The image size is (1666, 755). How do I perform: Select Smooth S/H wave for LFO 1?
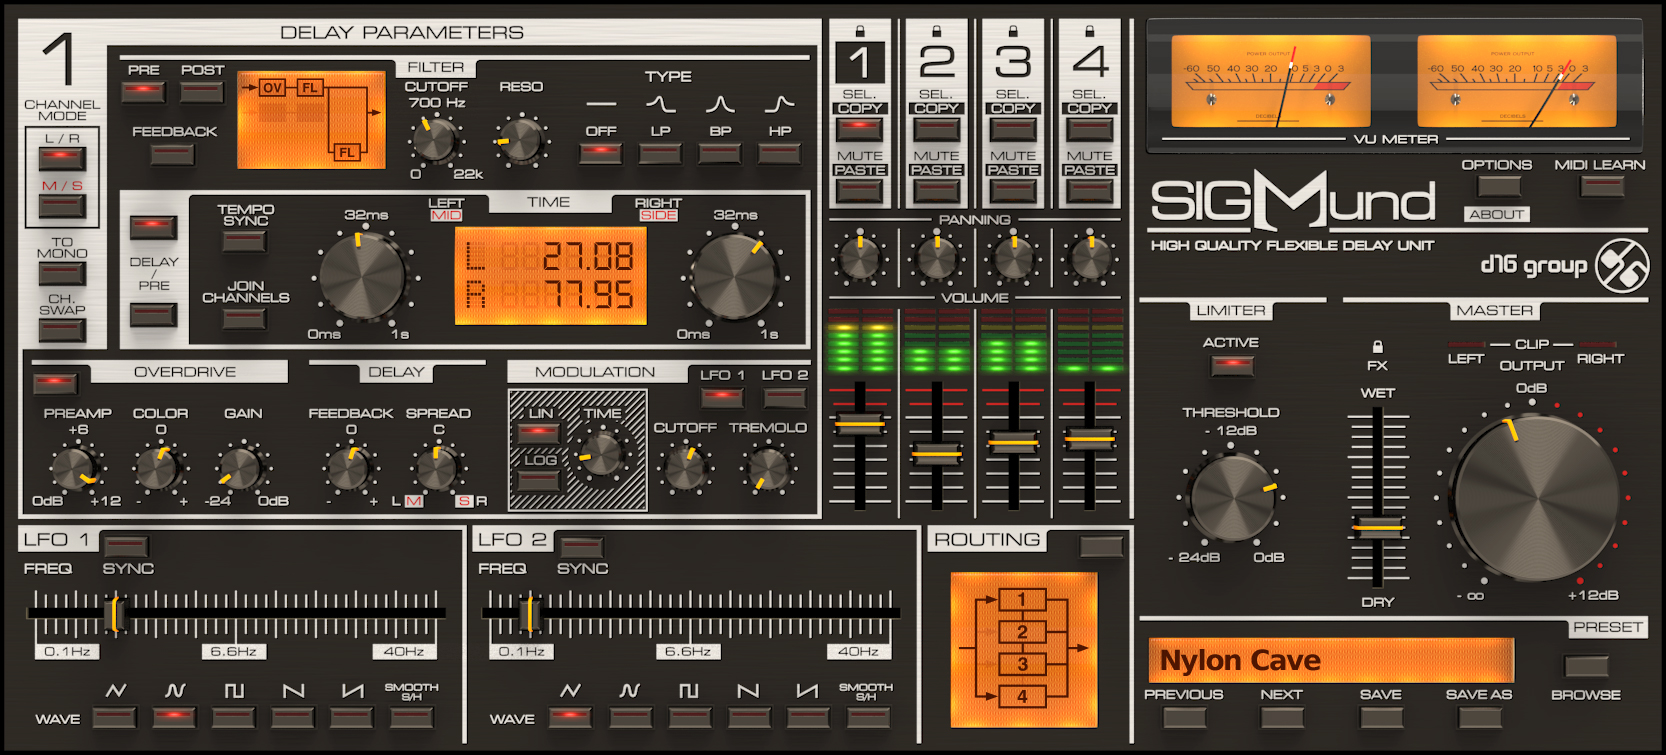coord(411,717)
